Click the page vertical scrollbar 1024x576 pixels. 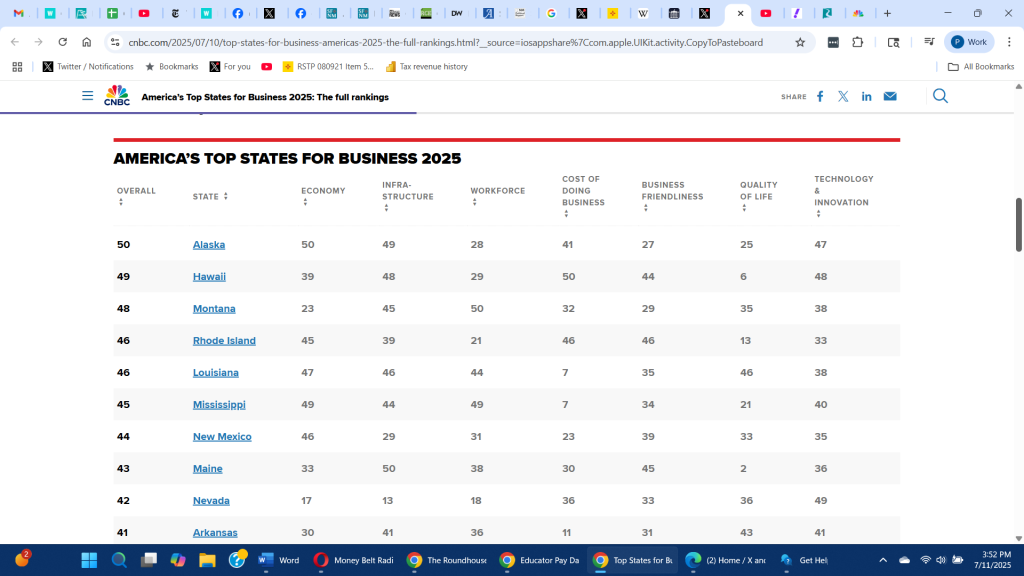pos(1019,225)
